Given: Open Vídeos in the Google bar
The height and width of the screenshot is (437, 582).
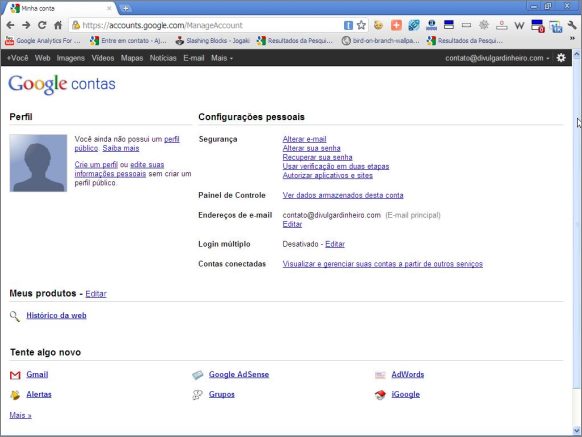Looking at the screenshot, I should tap(103, 58).
